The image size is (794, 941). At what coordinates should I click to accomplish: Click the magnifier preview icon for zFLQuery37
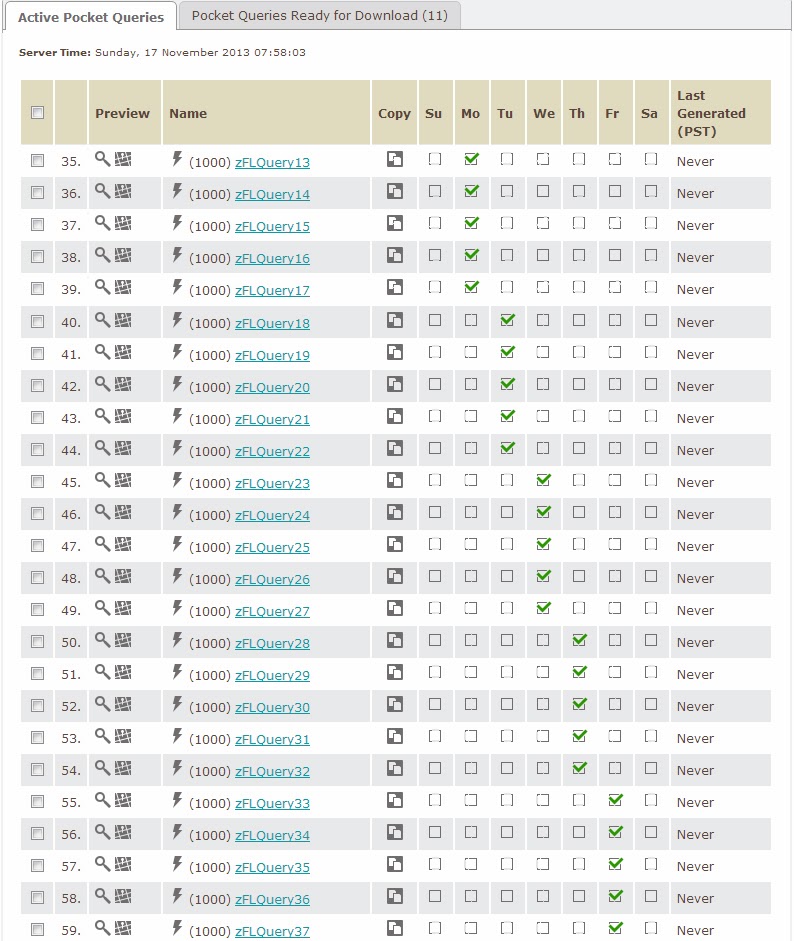point(102,928)
